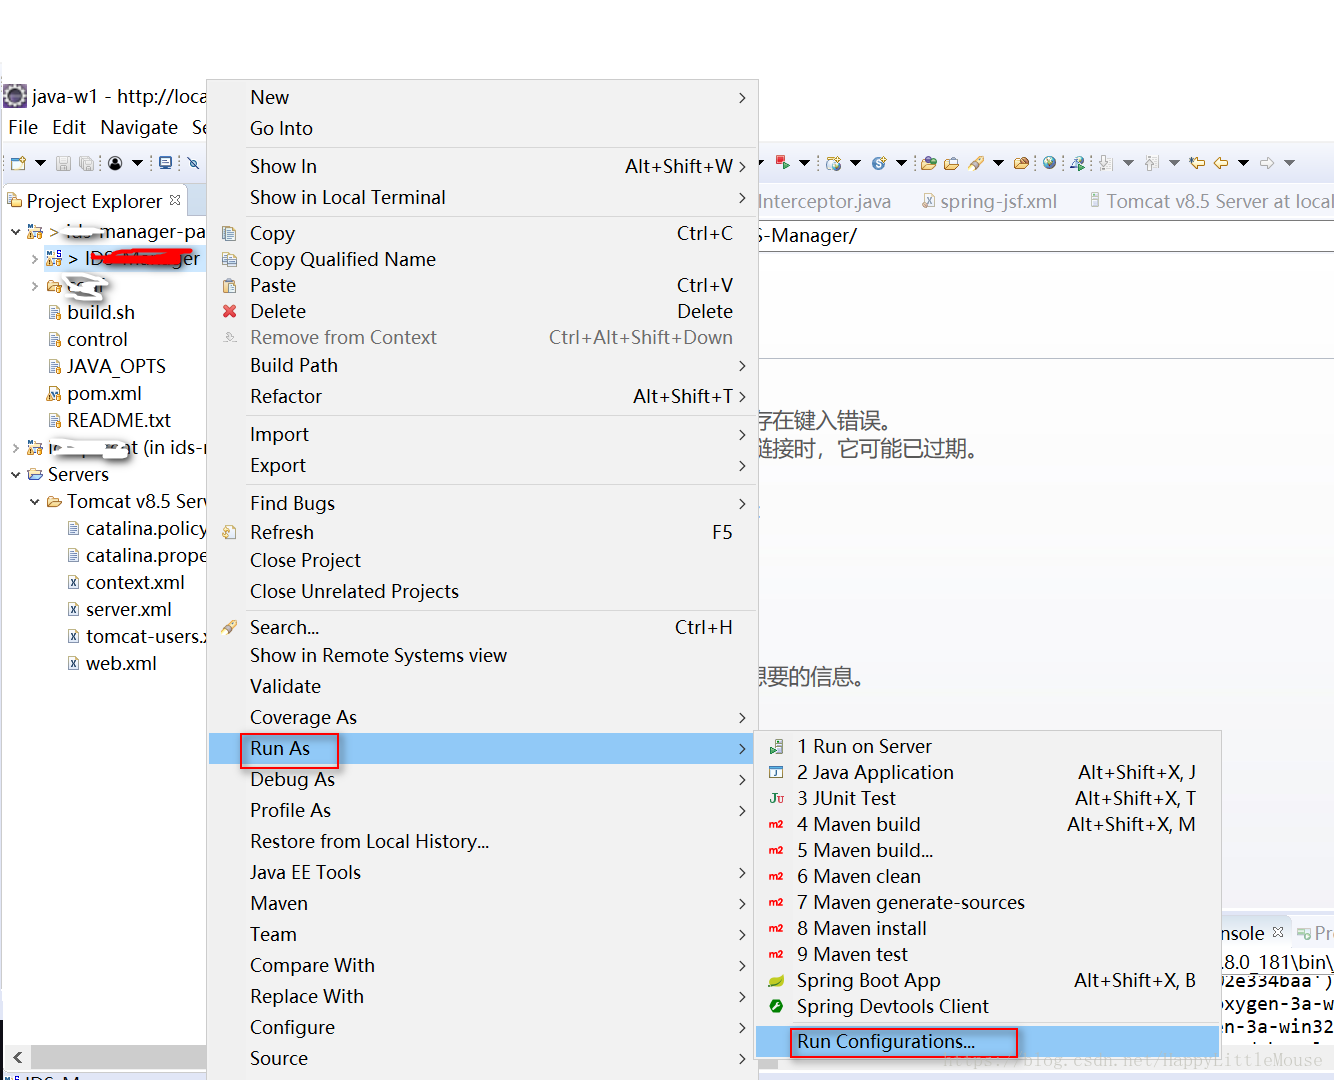Click the red X Delete icon
The width and height of the screenshot is (1334, 1080).
[229, 311]
